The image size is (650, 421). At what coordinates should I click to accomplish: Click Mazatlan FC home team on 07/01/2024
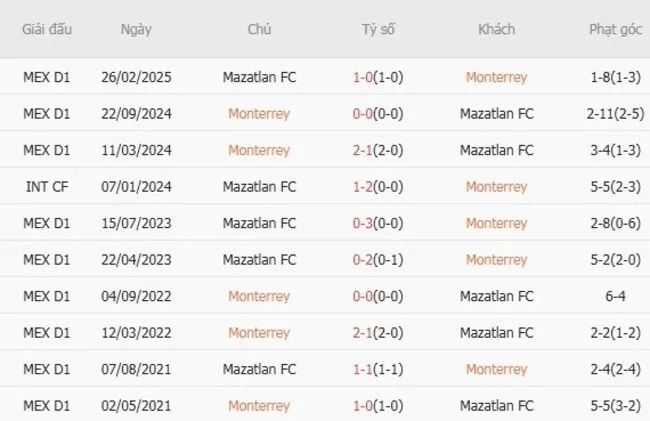click(x=259, y=186)
